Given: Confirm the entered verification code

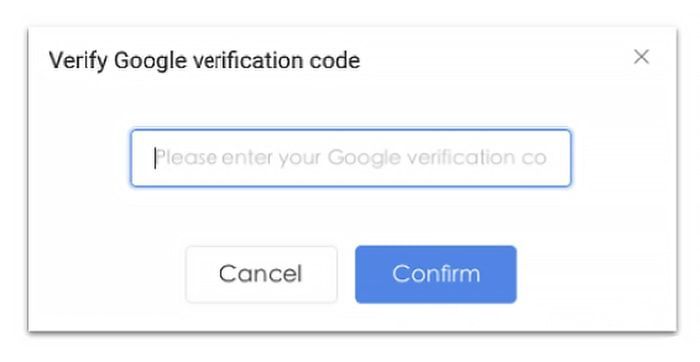Looking at the screenshot, I should [x=436, y=274].
